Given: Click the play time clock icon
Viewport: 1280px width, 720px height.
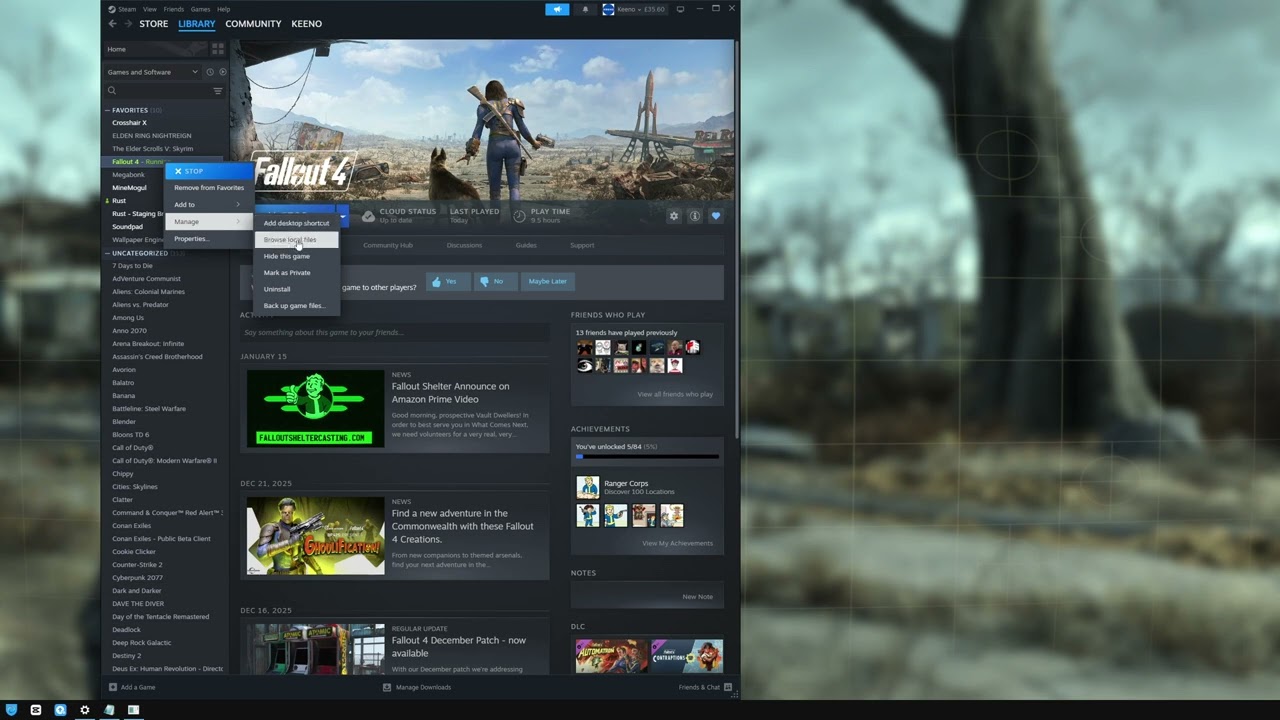Looking at the screenshot, I should [519, 216].
